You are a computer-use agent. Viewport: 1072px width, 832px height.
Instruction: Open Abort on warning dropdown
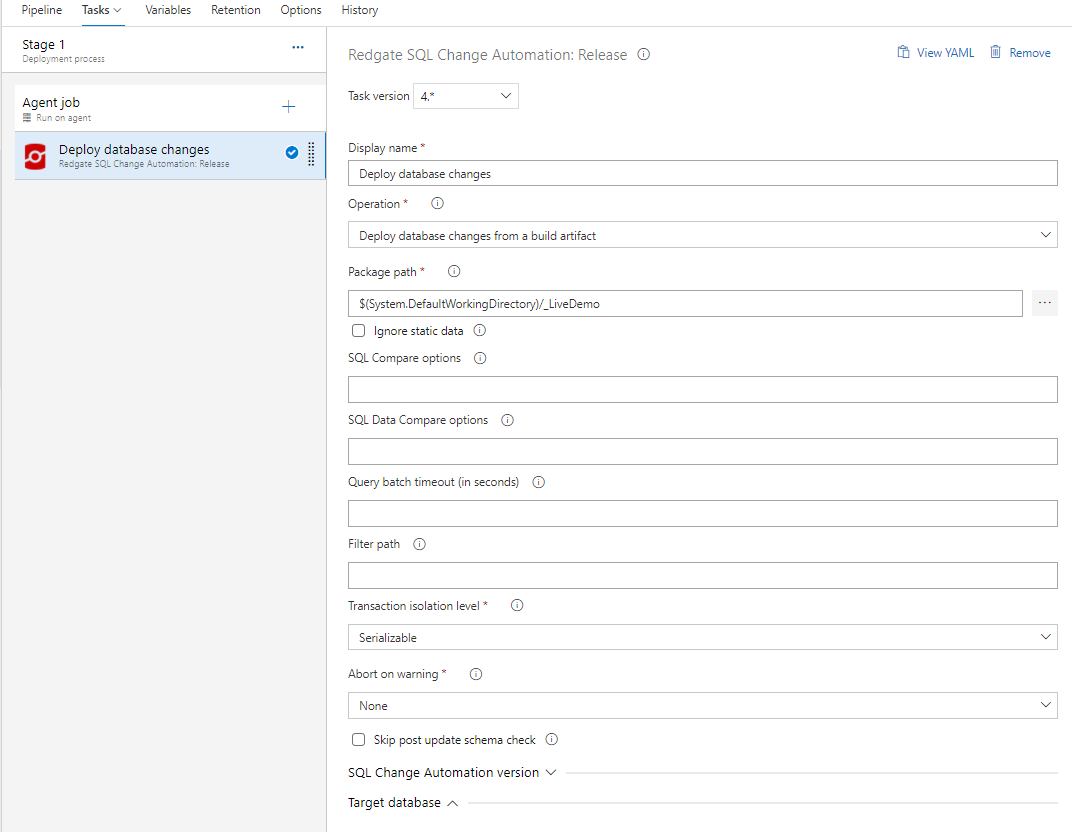point(703,706)
